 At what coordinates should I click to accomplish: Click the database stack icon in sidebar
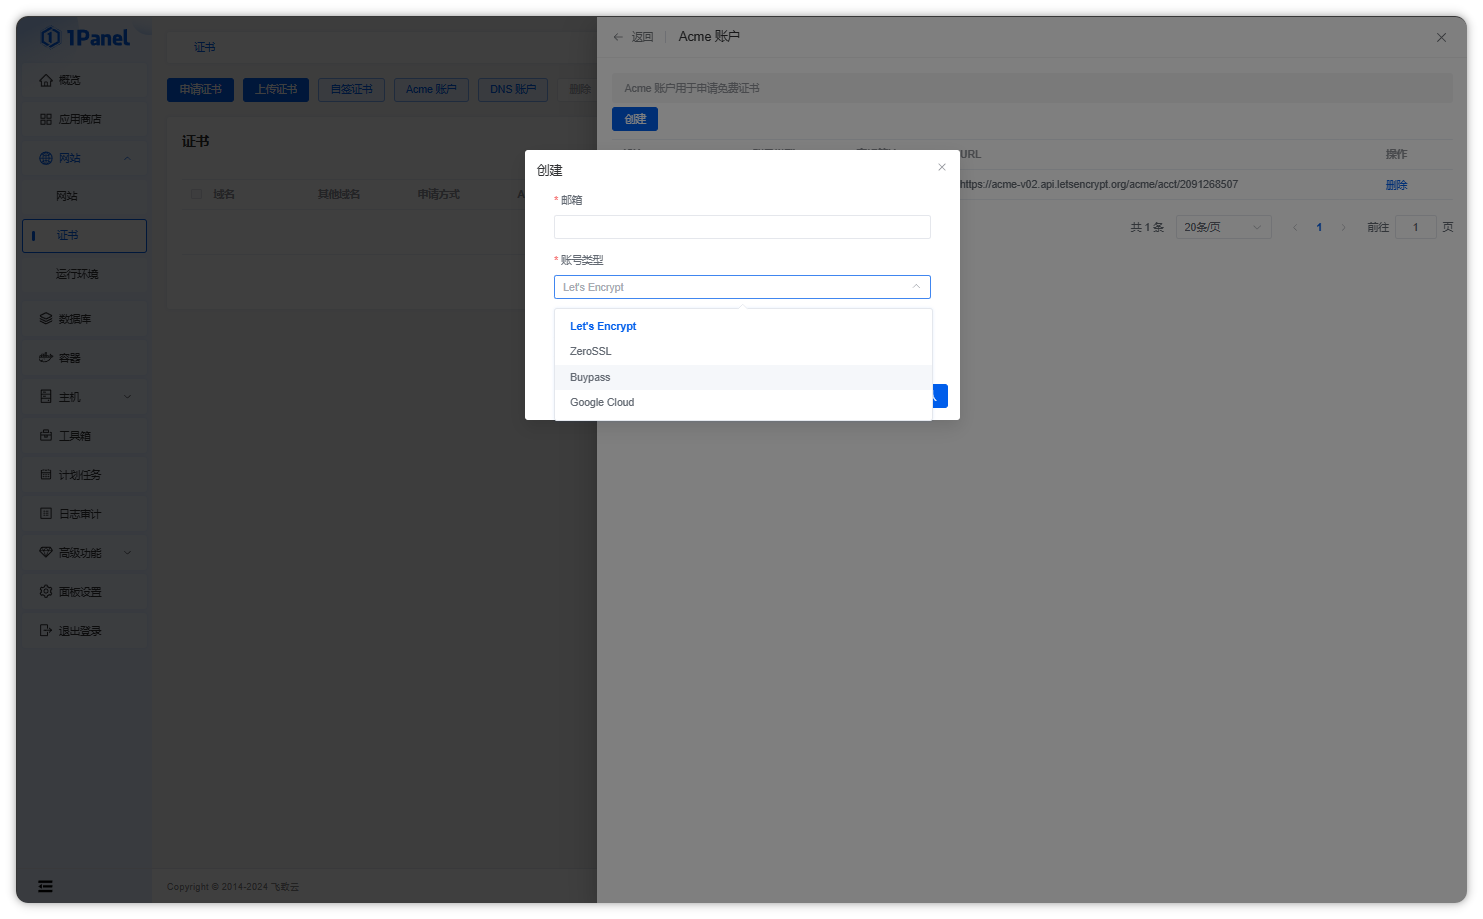point(46,319)
